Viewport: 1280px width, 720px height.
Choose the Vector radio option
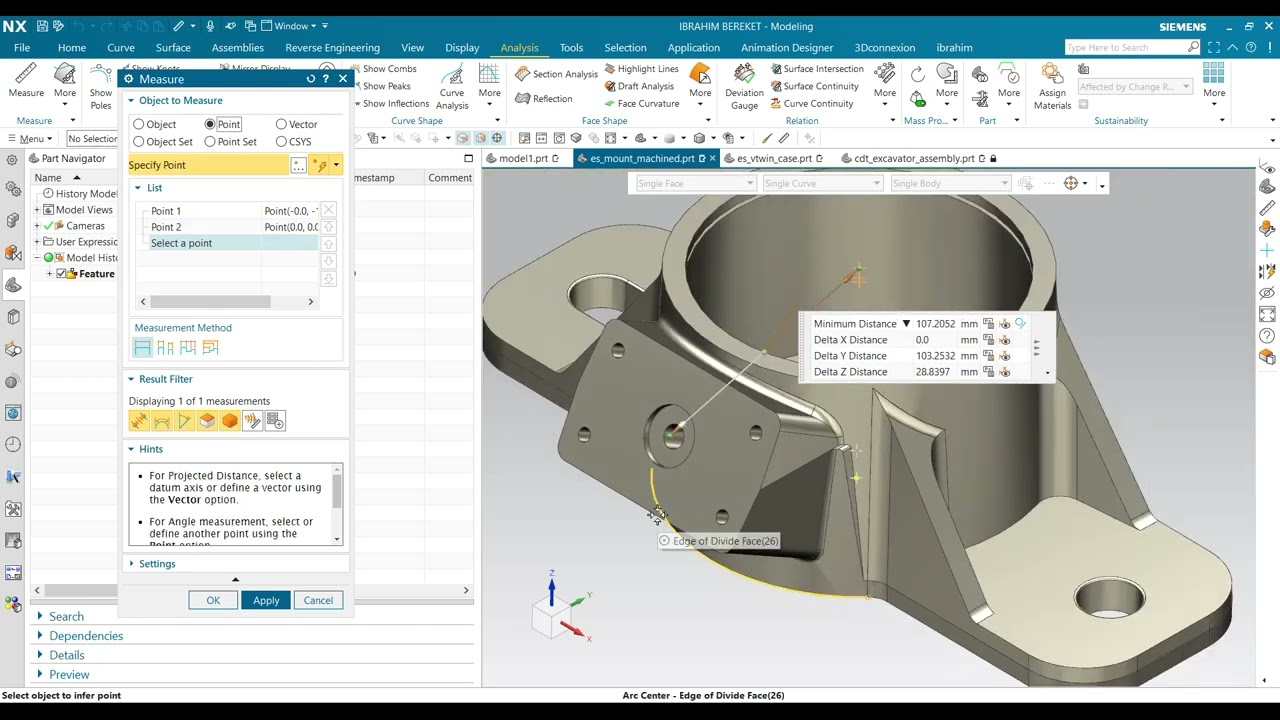[x=281, y=124]
